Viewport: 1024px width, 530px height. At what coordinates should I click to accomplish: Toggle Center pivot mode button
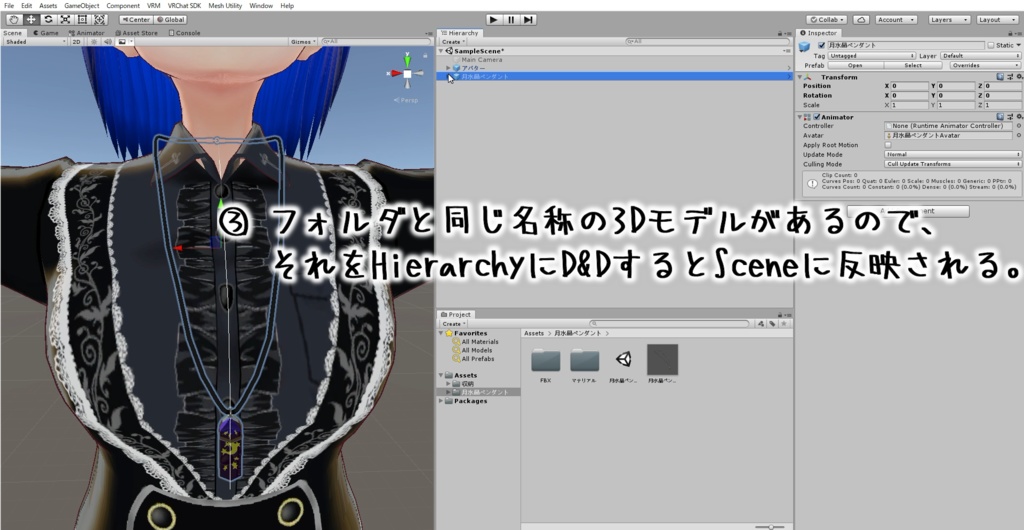136,20
